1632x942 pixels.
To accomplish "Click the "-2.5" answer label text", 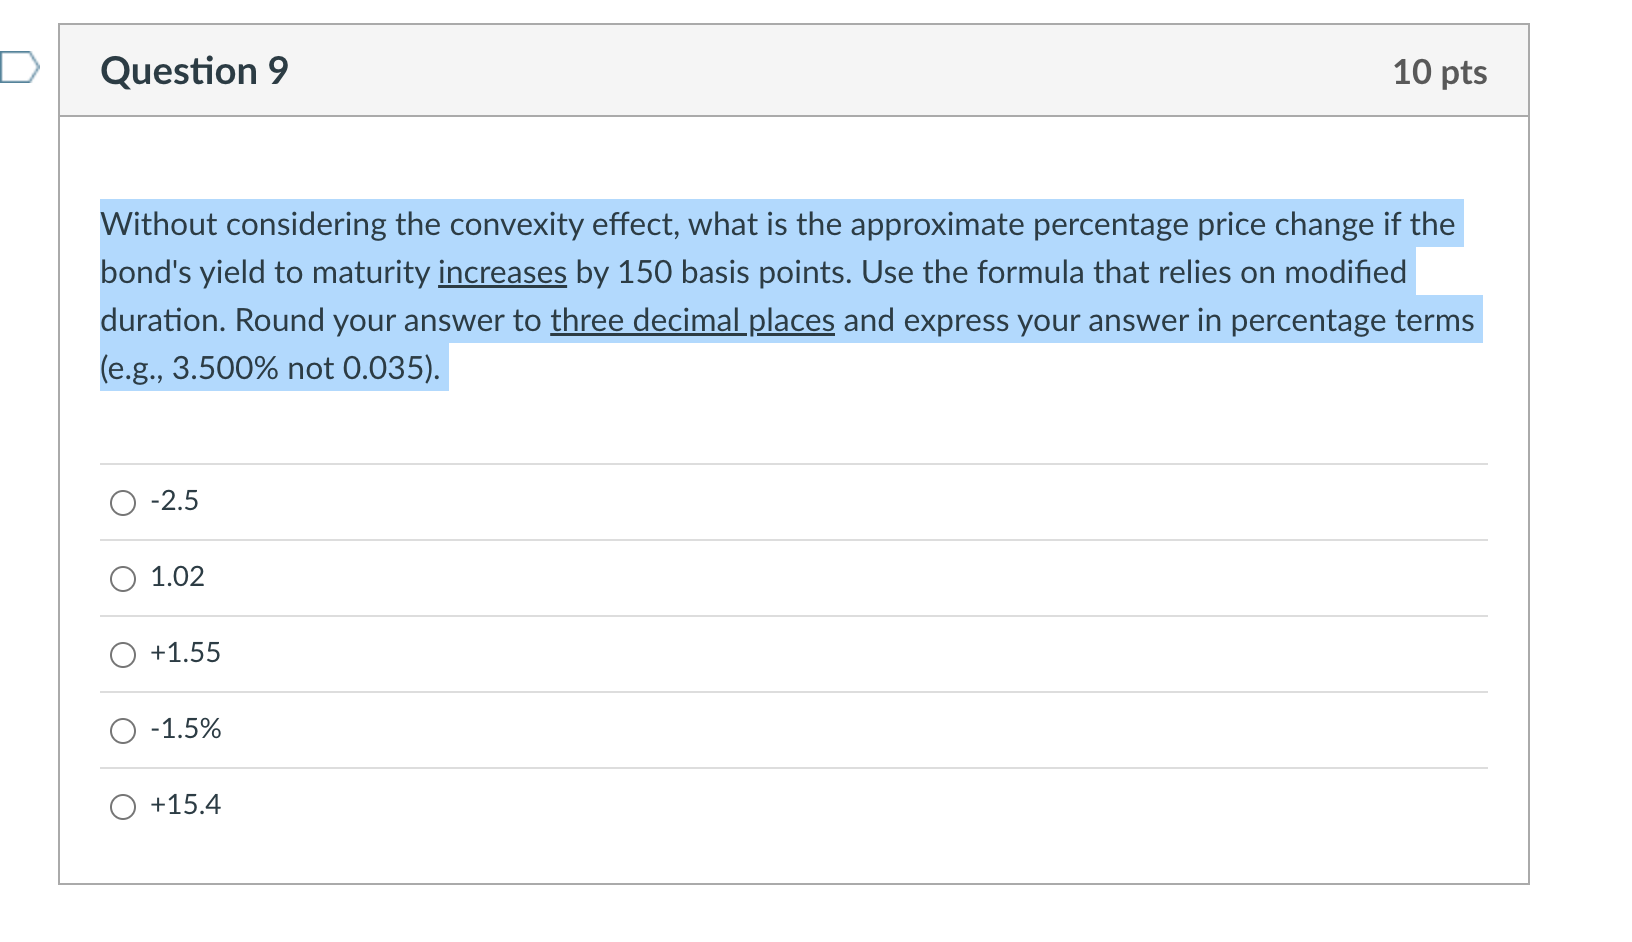I will [175, 500].
